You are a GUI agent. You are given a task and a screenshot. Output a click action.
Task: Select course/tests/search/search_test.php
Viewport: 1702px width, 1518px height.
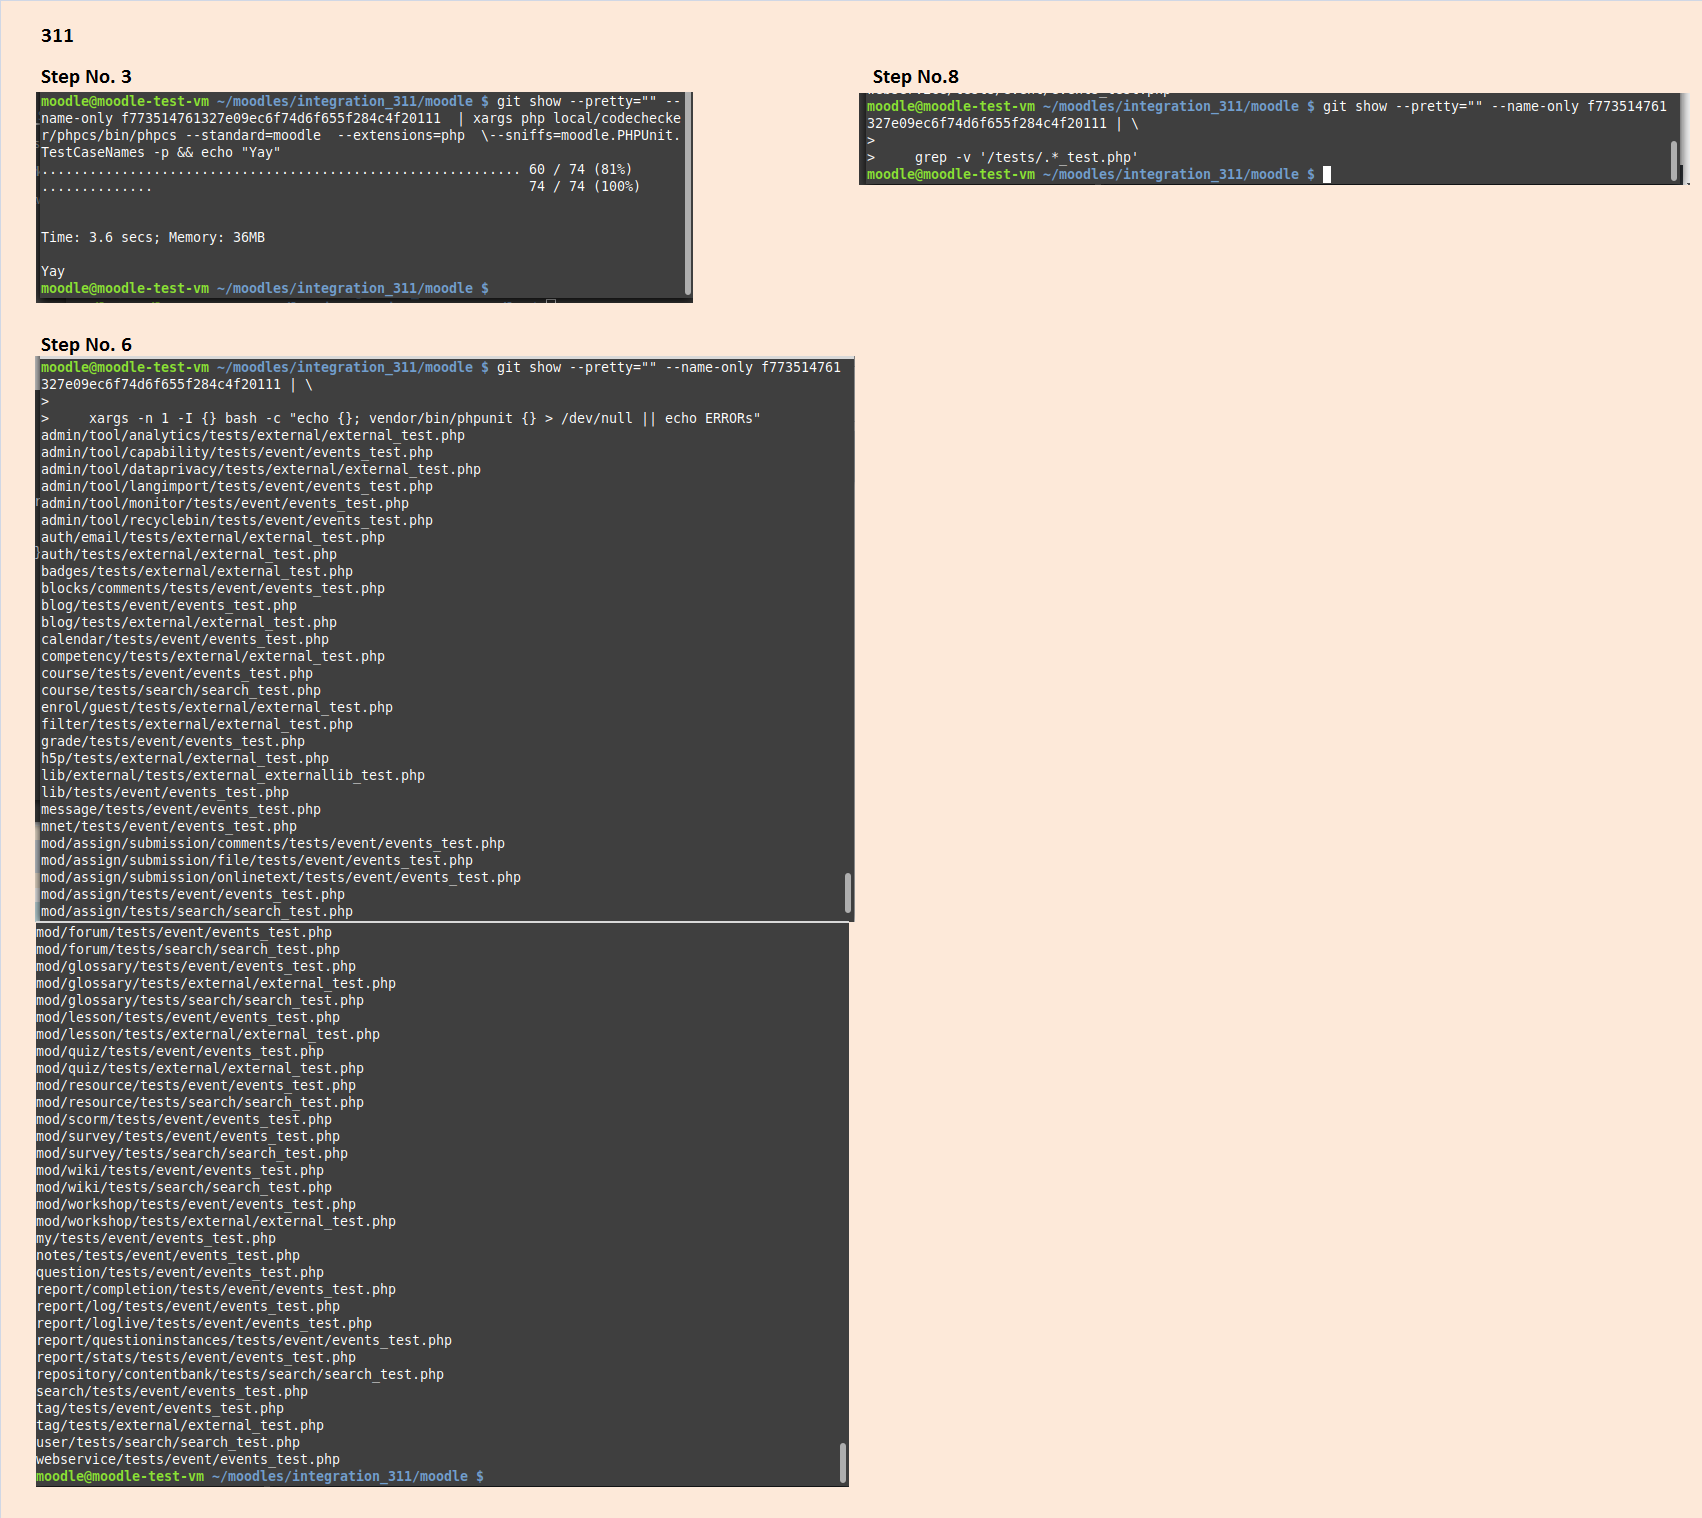tap(181, 691)
